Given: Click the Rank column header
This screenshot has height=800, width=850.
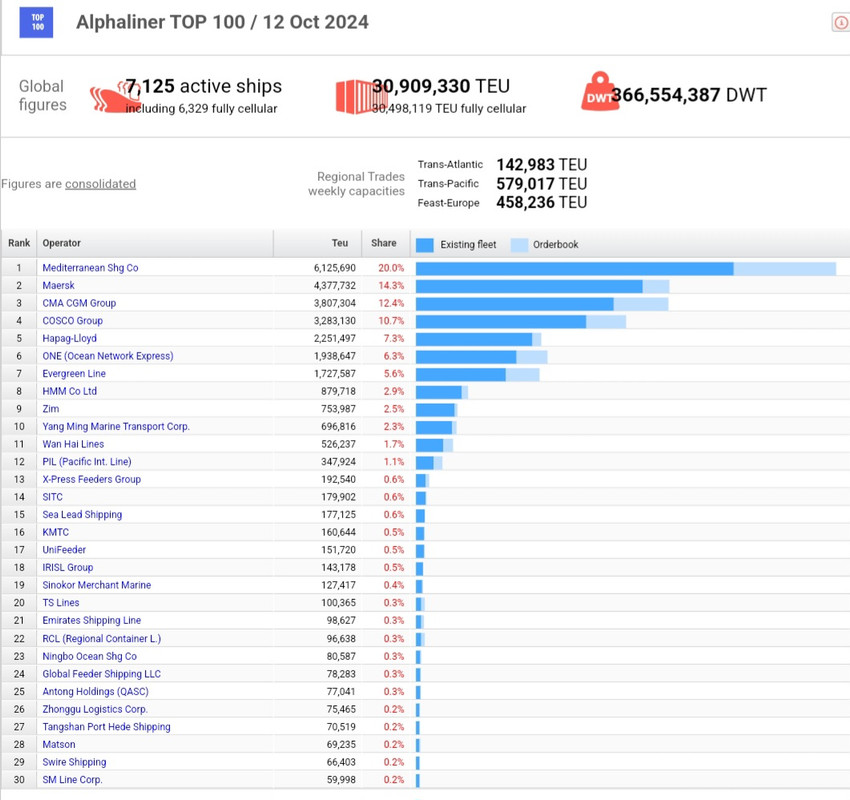Looking at the screenshot, I should pyautogui.click(x=19, y=243).
